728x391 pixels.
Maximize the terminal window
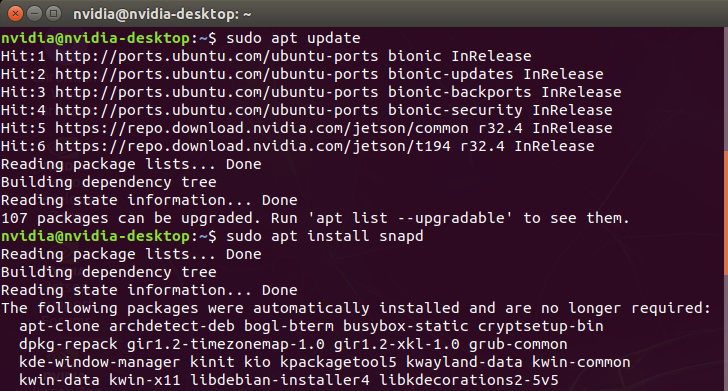pyautogui.click(x=53, y=14)
